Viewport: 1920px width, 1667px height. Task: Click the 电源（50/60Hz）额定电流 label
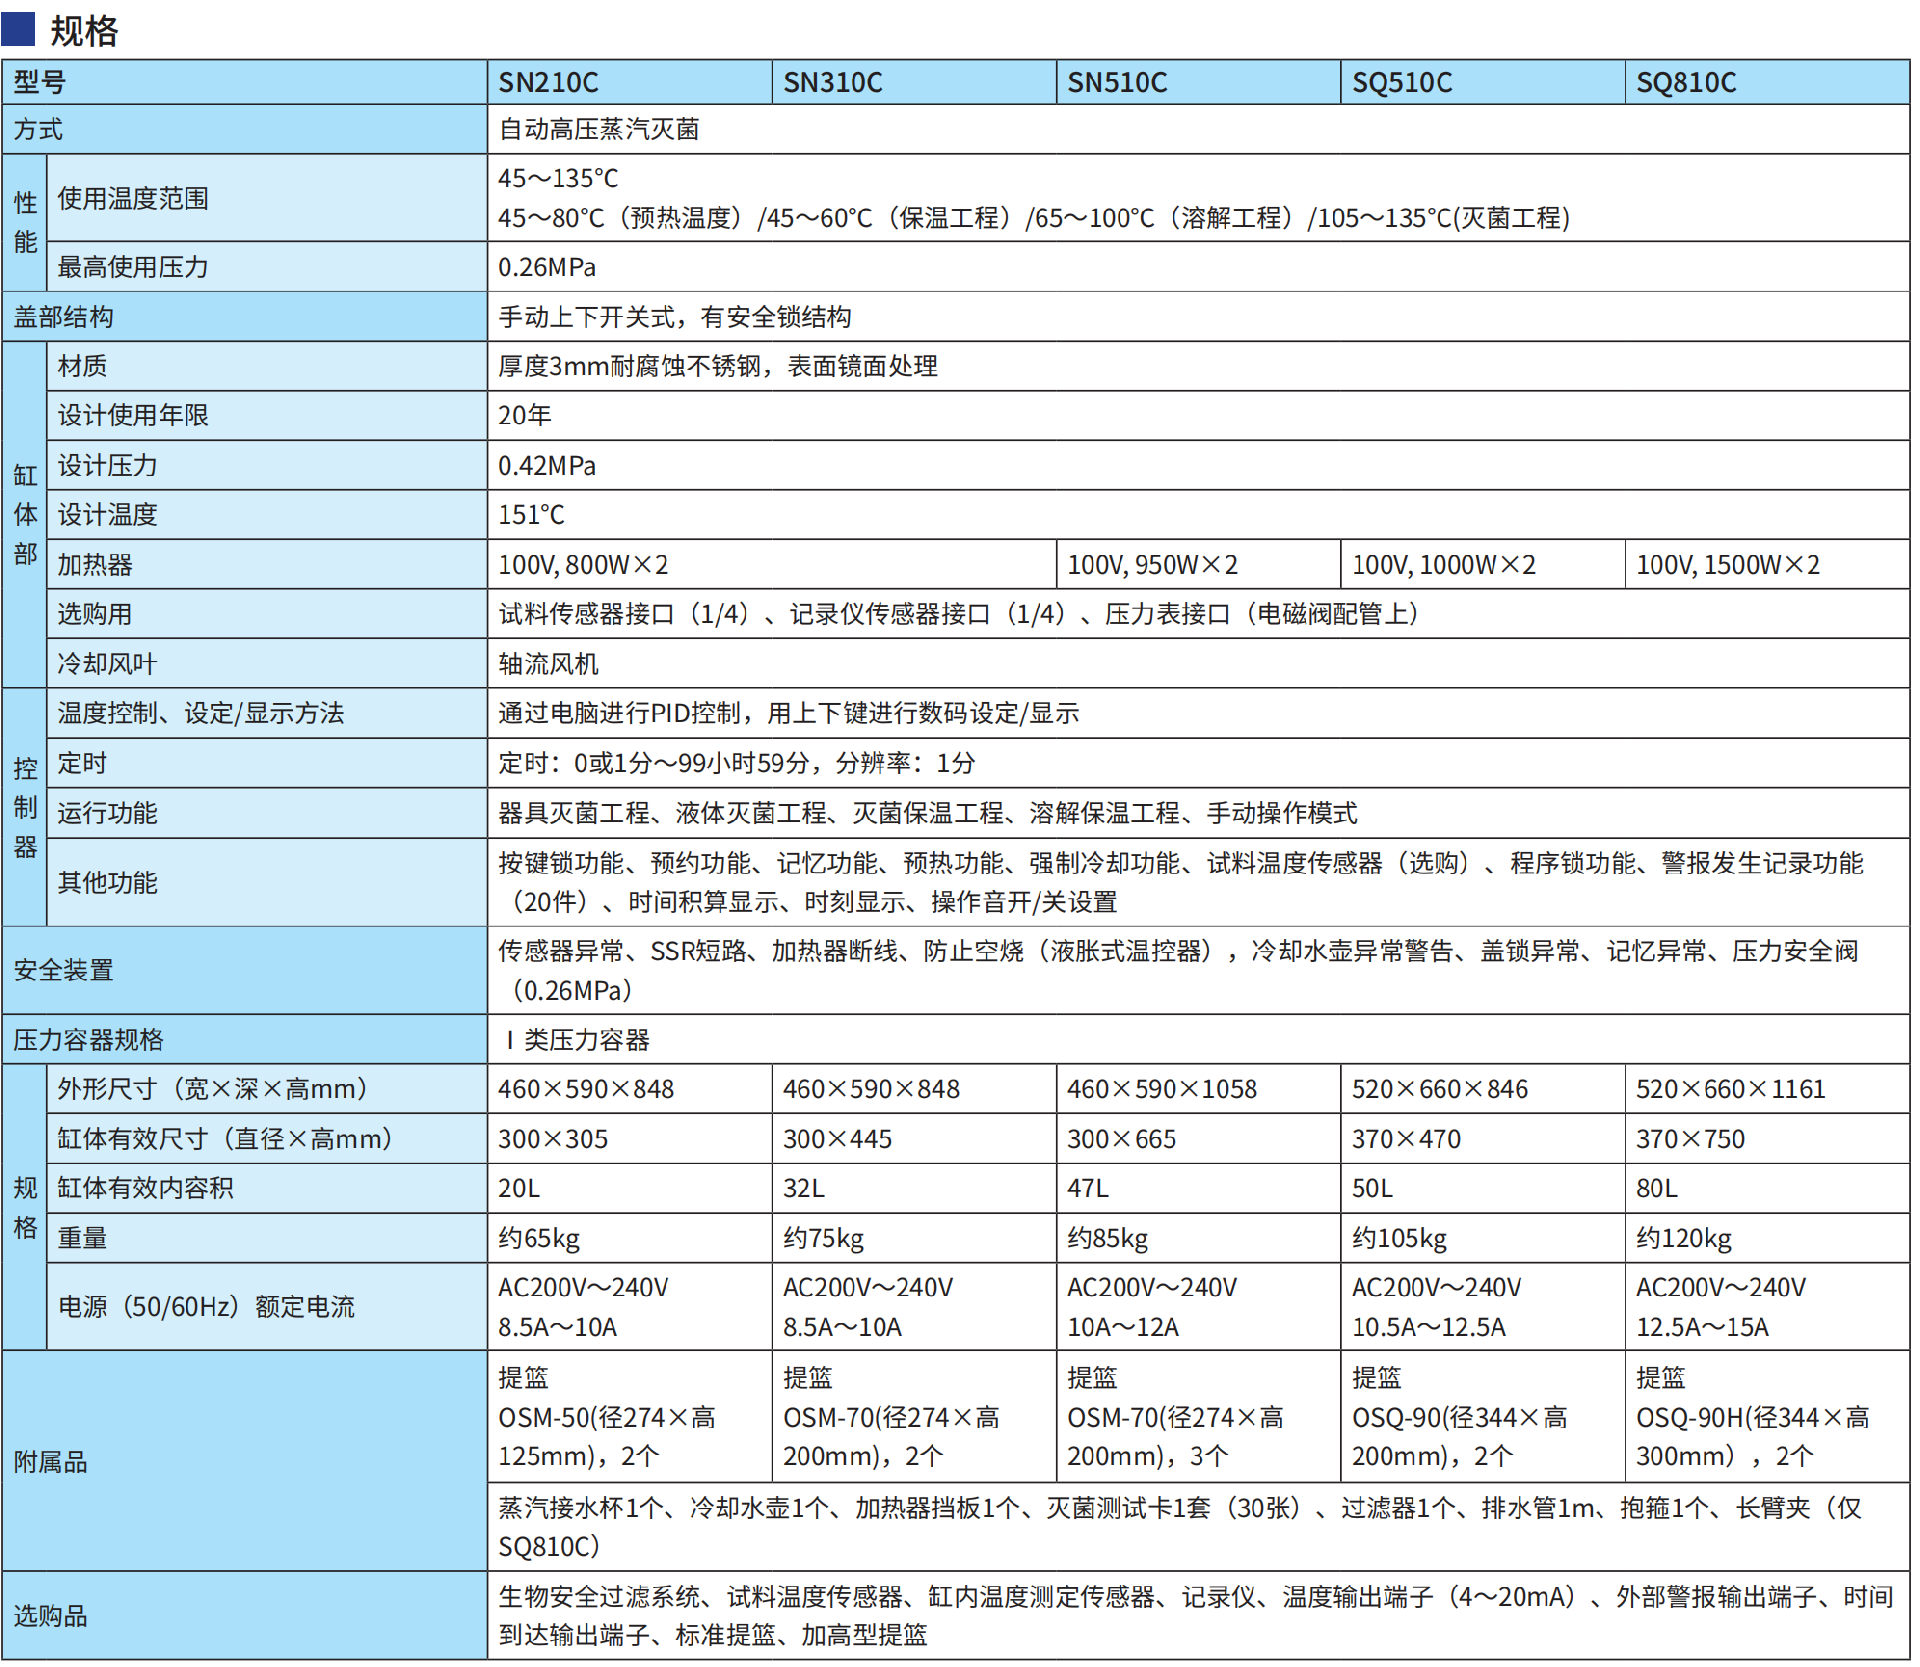(206, 1307)
